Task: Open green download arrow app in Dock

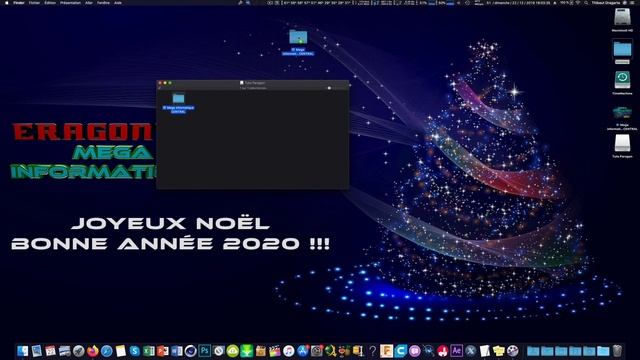Action: (x=247, y=351)
